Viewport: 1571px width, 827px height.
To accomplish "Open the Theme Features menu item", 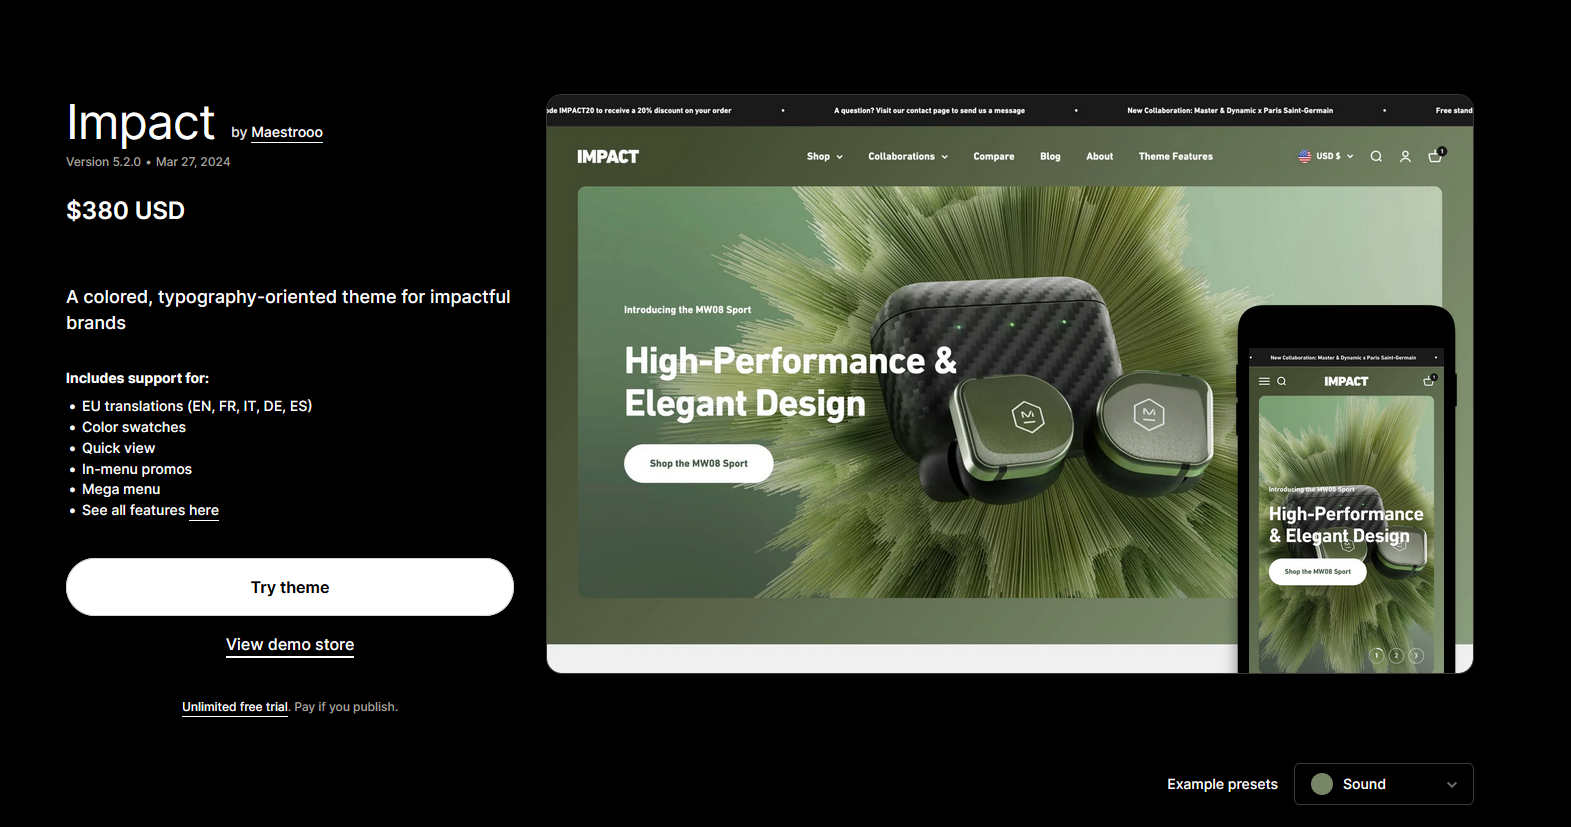I will 1175,156.
